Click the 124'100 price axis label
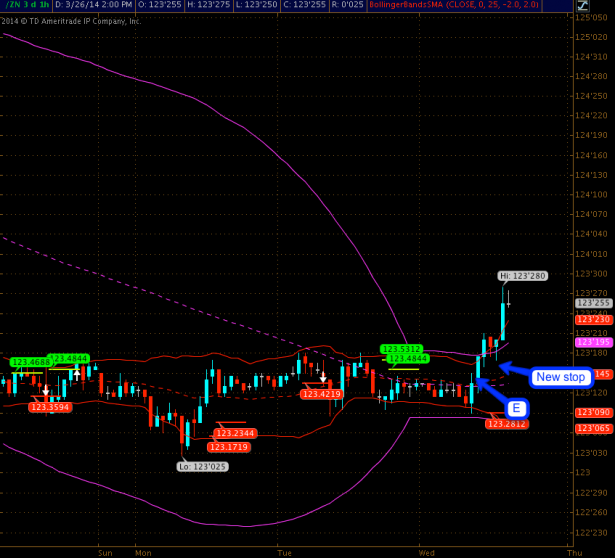This screenshot has height=558, width=615. [591, 194]
